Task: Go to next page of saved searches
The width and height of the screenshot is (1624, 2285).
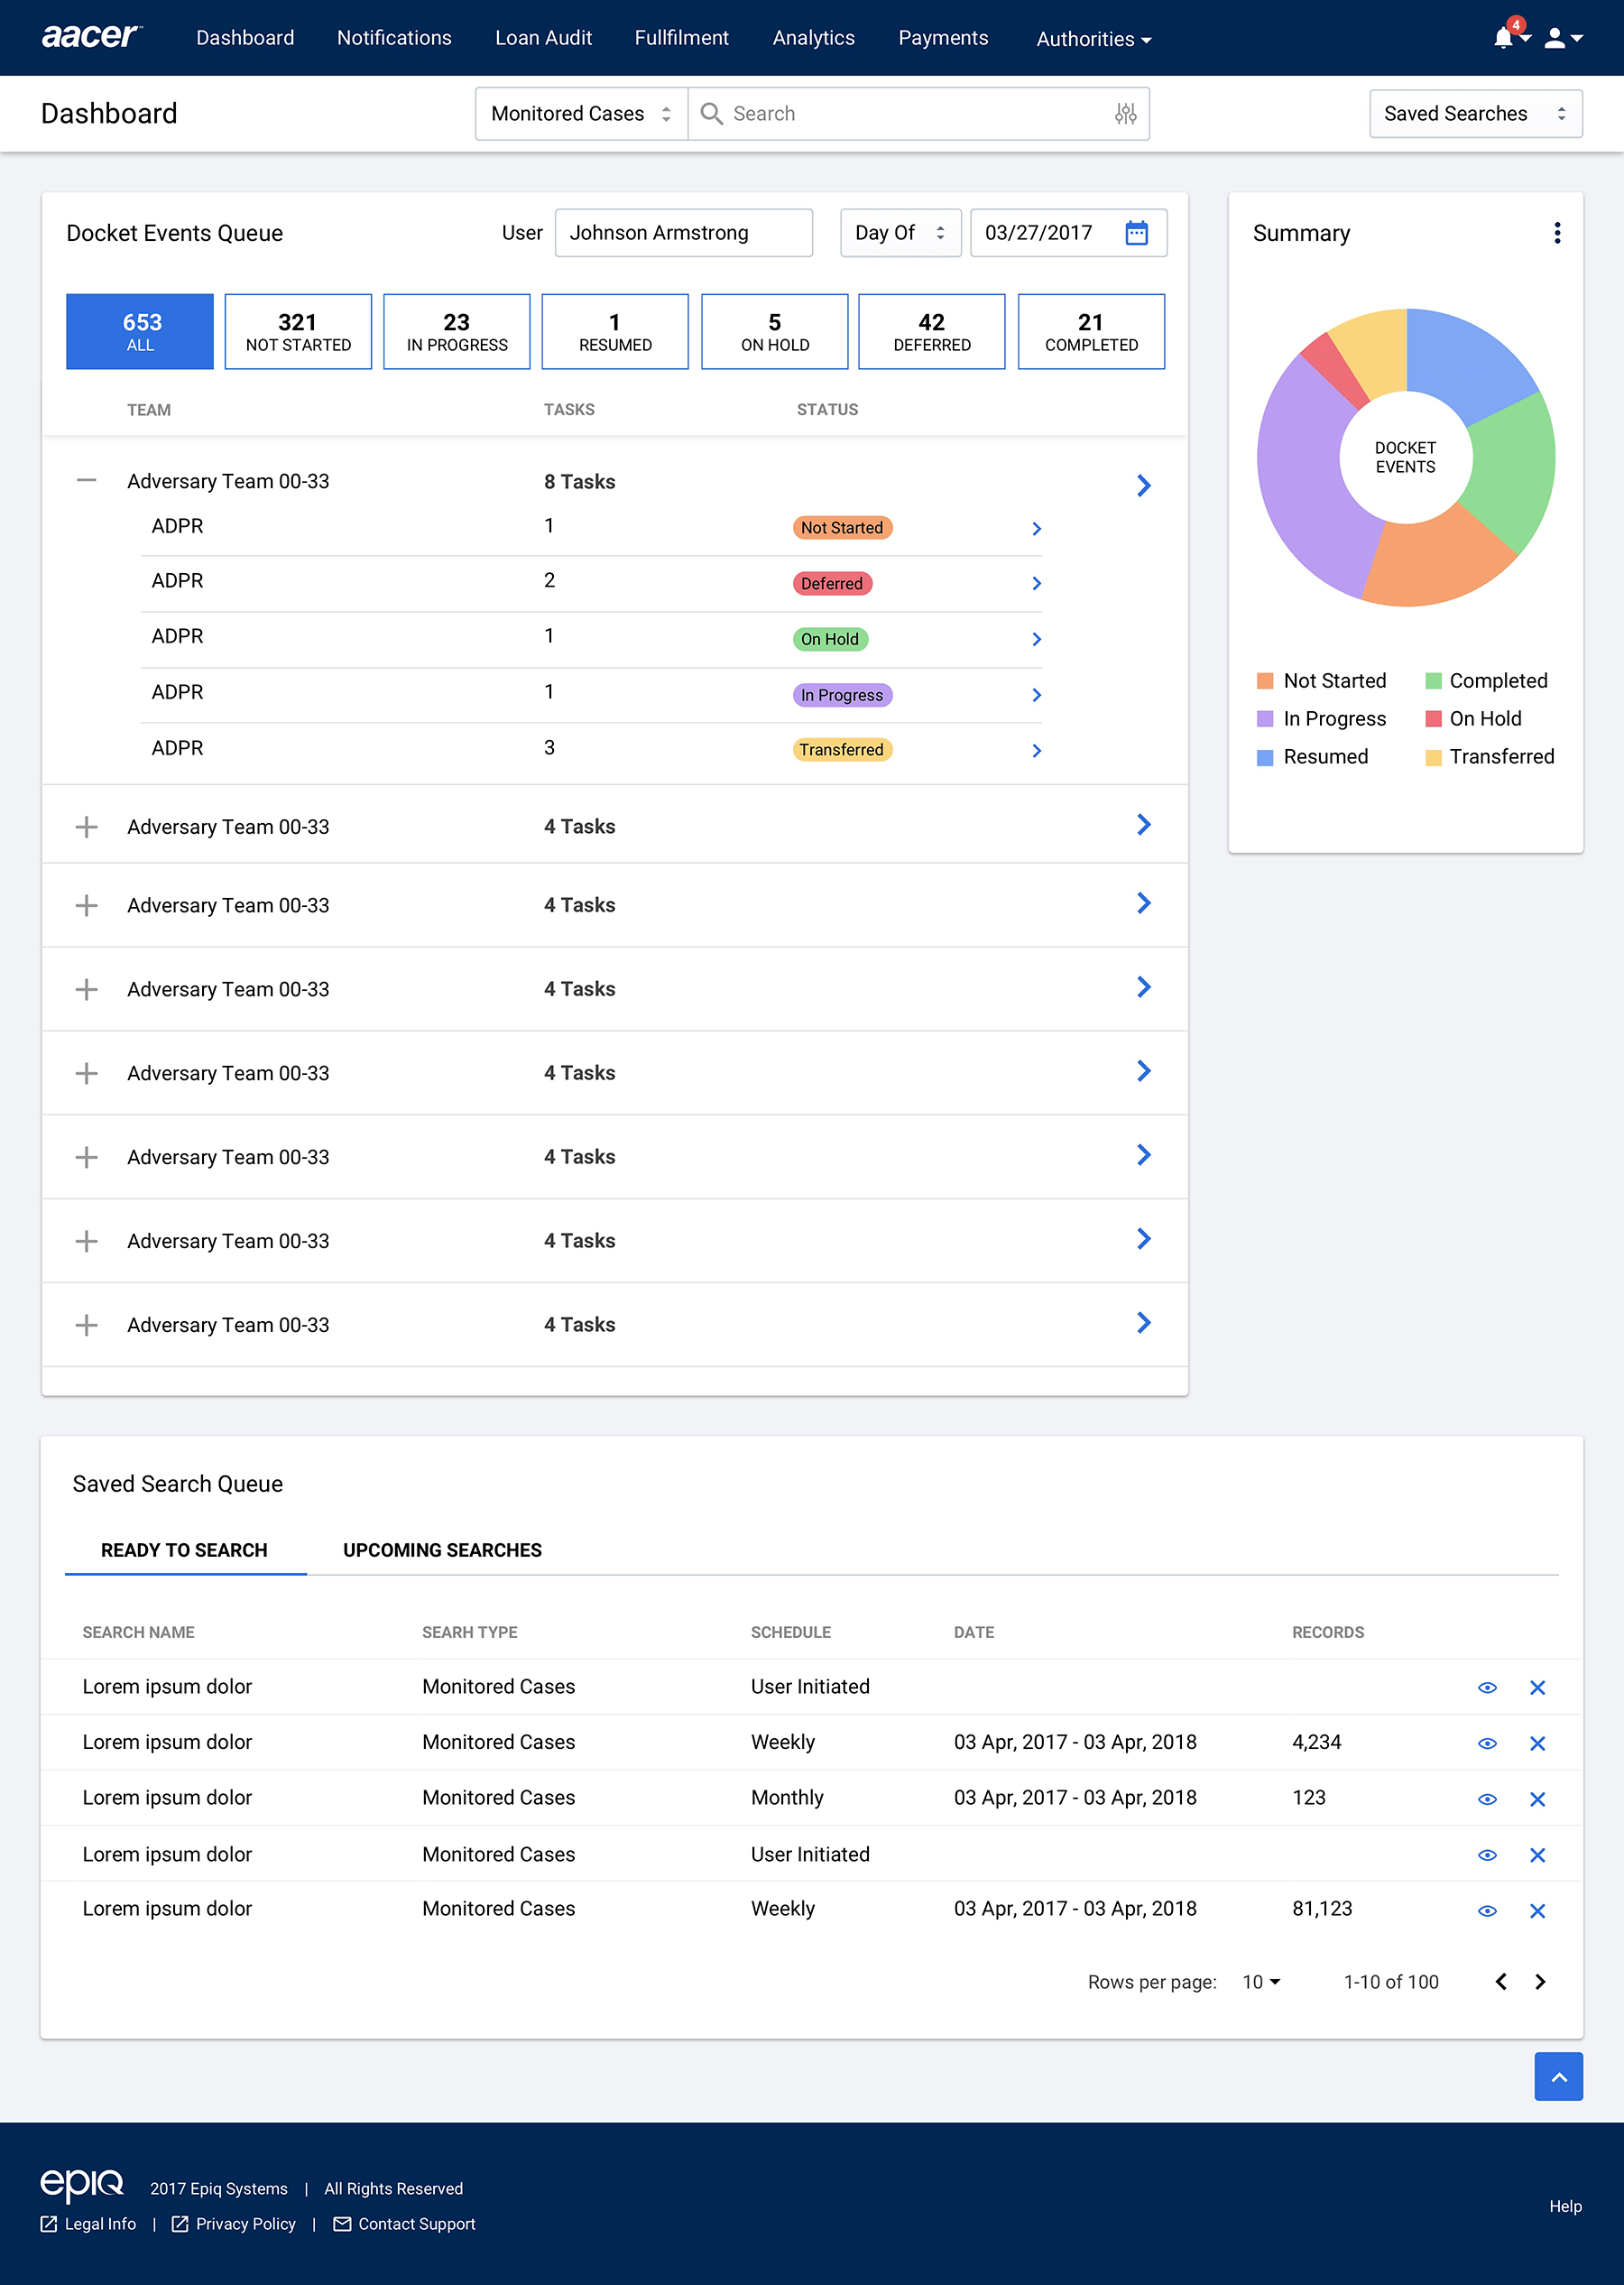Action: coord(1540,1981)
